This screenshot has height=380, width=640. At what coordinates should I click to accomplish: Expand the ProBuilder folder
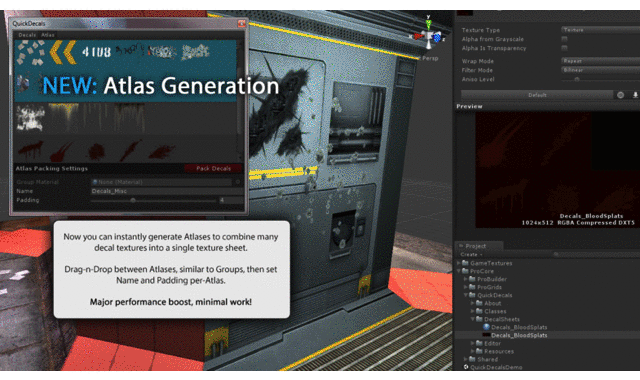pyautogui.click(x=466, y=279)
